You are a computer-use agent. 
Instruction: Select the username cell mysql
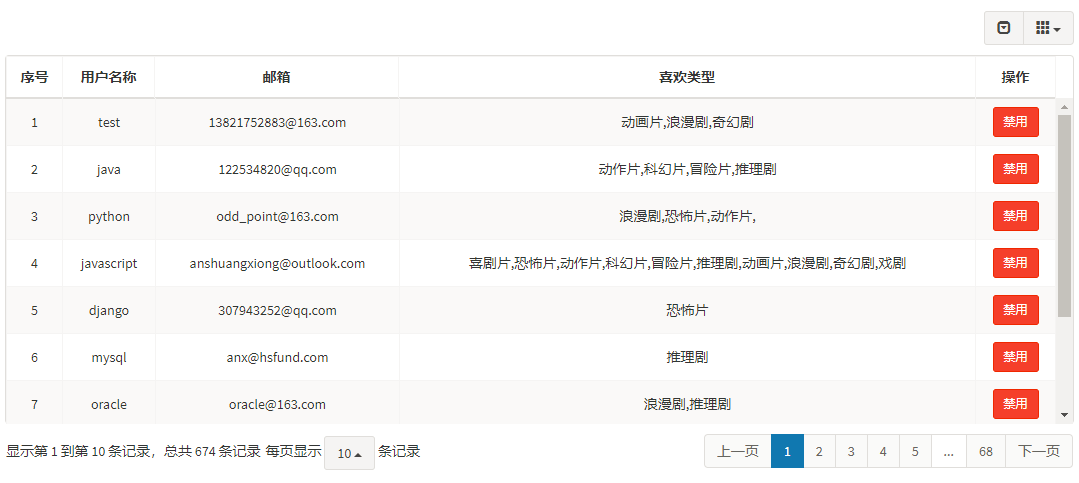[x=109, y=357]
